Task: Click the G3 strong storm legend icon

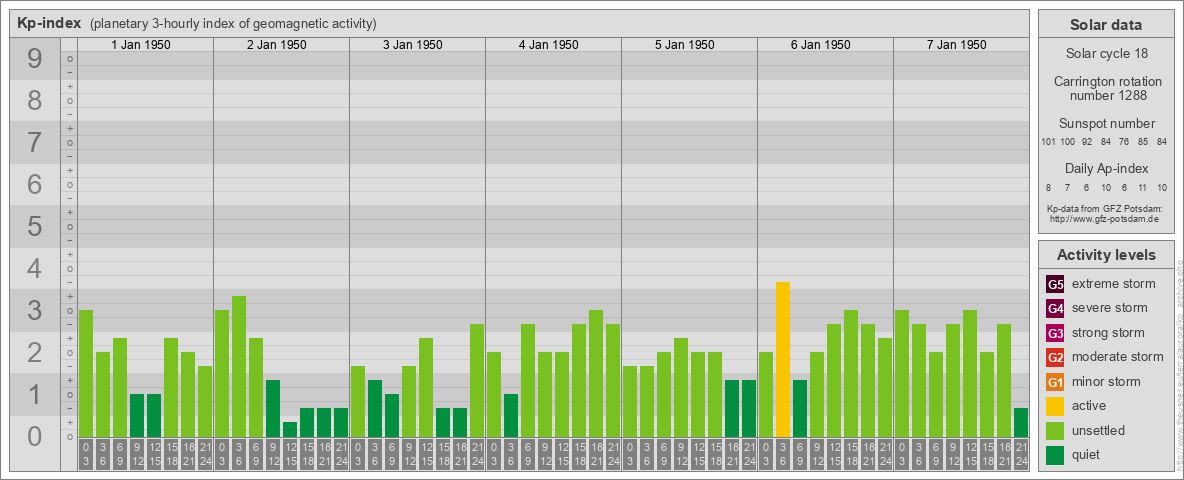Action: coord(1055,333)
